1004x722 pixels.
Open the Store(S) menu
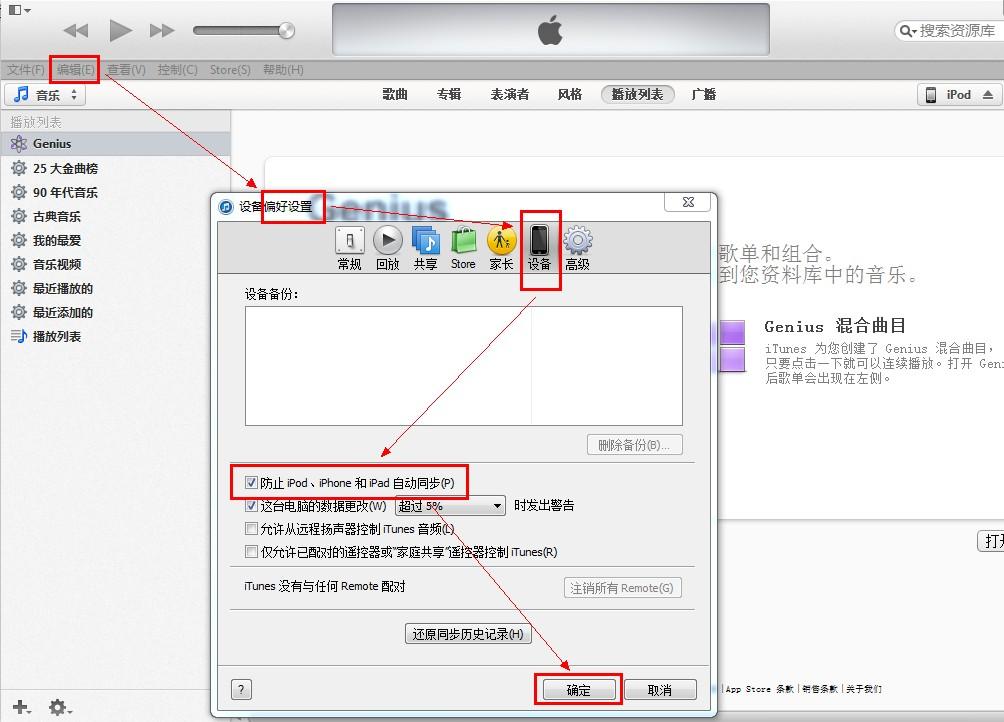[x=230, y=70]
